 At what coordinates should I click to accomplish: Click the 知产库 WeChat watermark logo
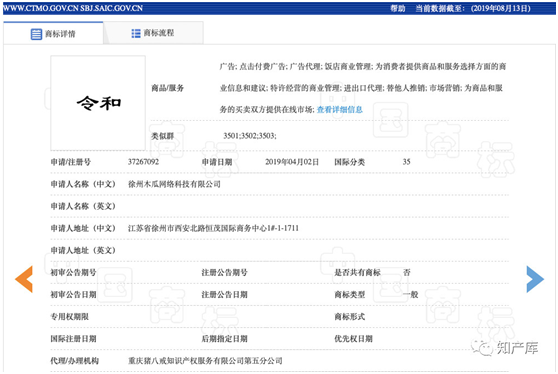[x=505, y=347]
